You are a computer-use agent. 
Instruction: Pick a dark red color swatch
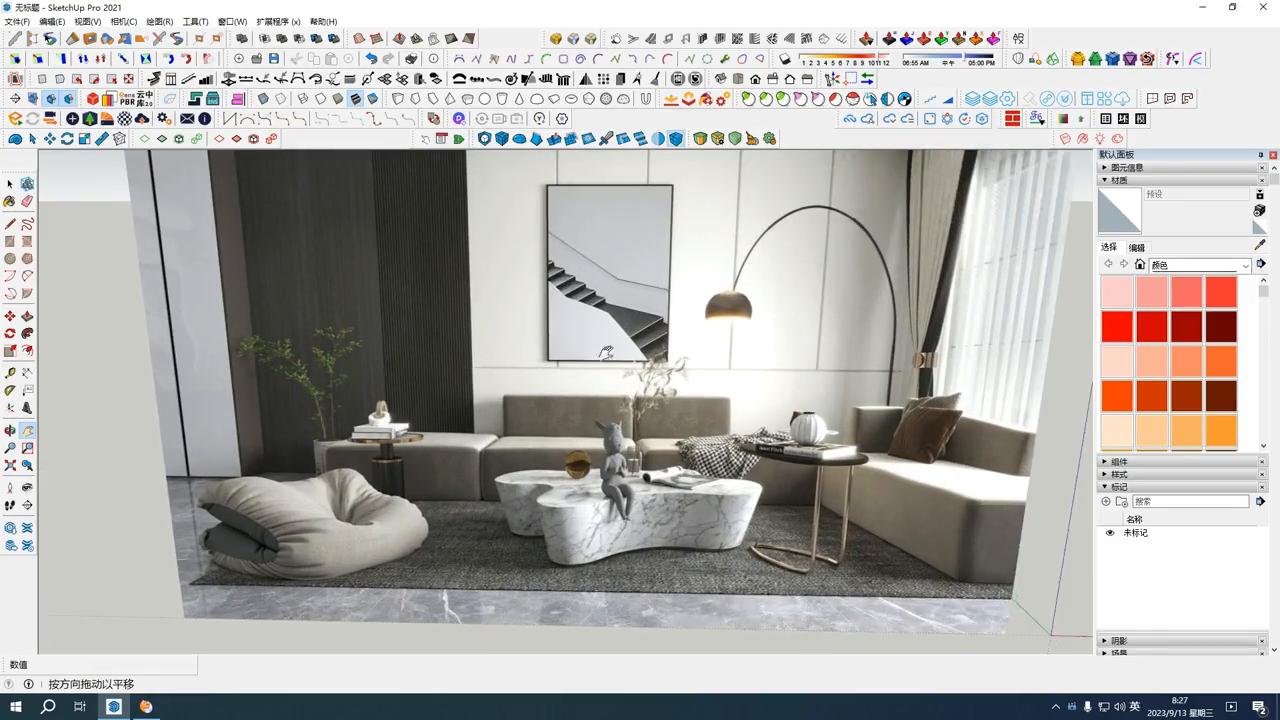[x=1218, y=325]
